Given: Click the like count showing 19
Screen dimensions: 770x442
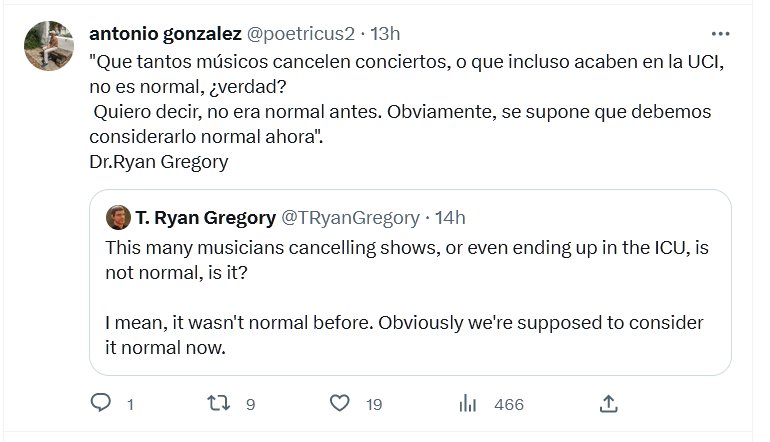Looking at the screenshot, I should click(x=374, y=405).
